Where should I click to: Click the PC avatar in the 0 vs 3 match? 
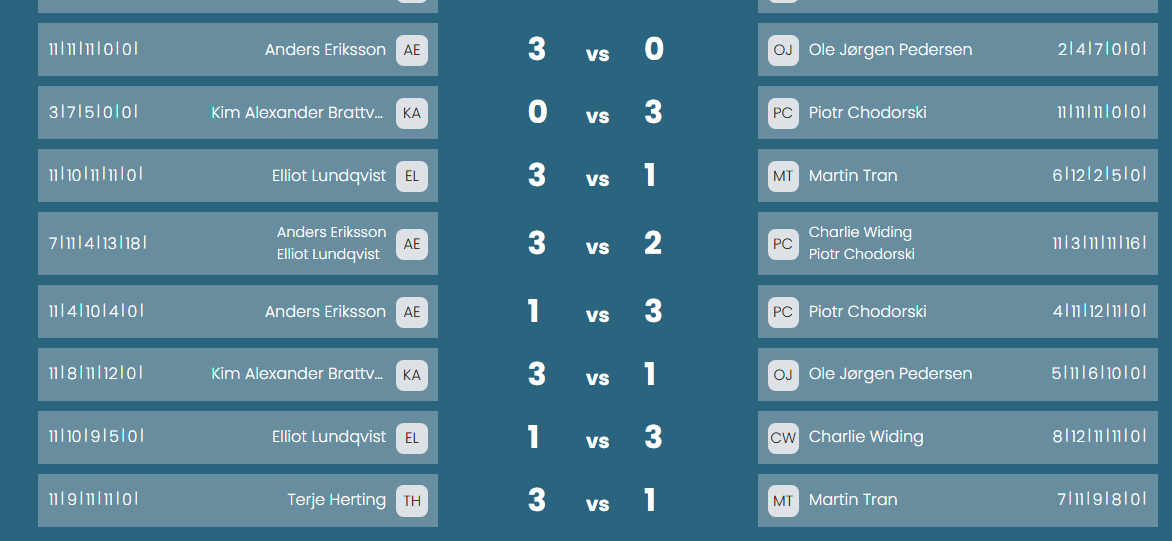tap(783, 113)
